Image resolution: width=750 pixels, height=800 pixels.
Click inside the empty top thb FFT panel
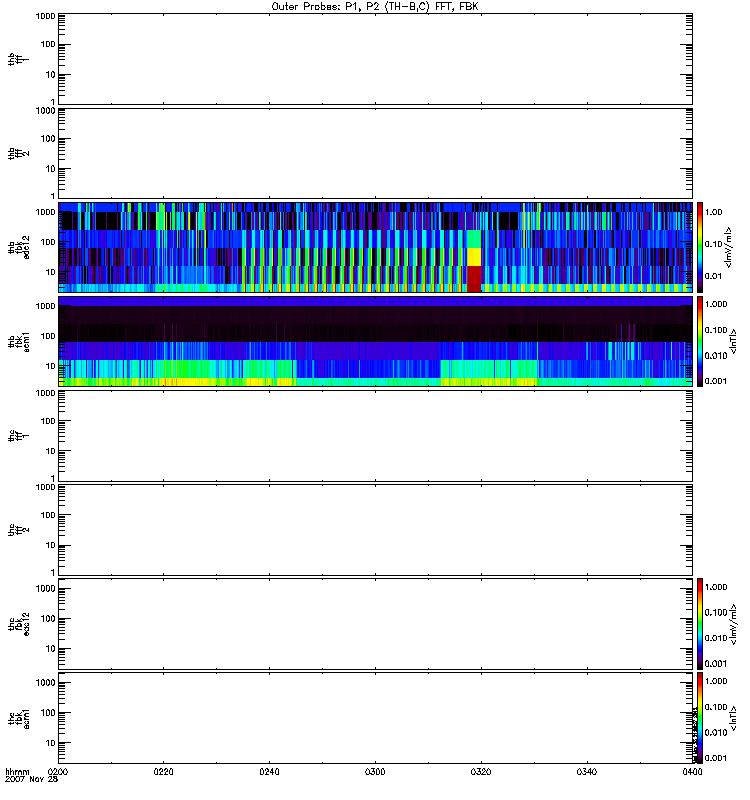point(374,59)
